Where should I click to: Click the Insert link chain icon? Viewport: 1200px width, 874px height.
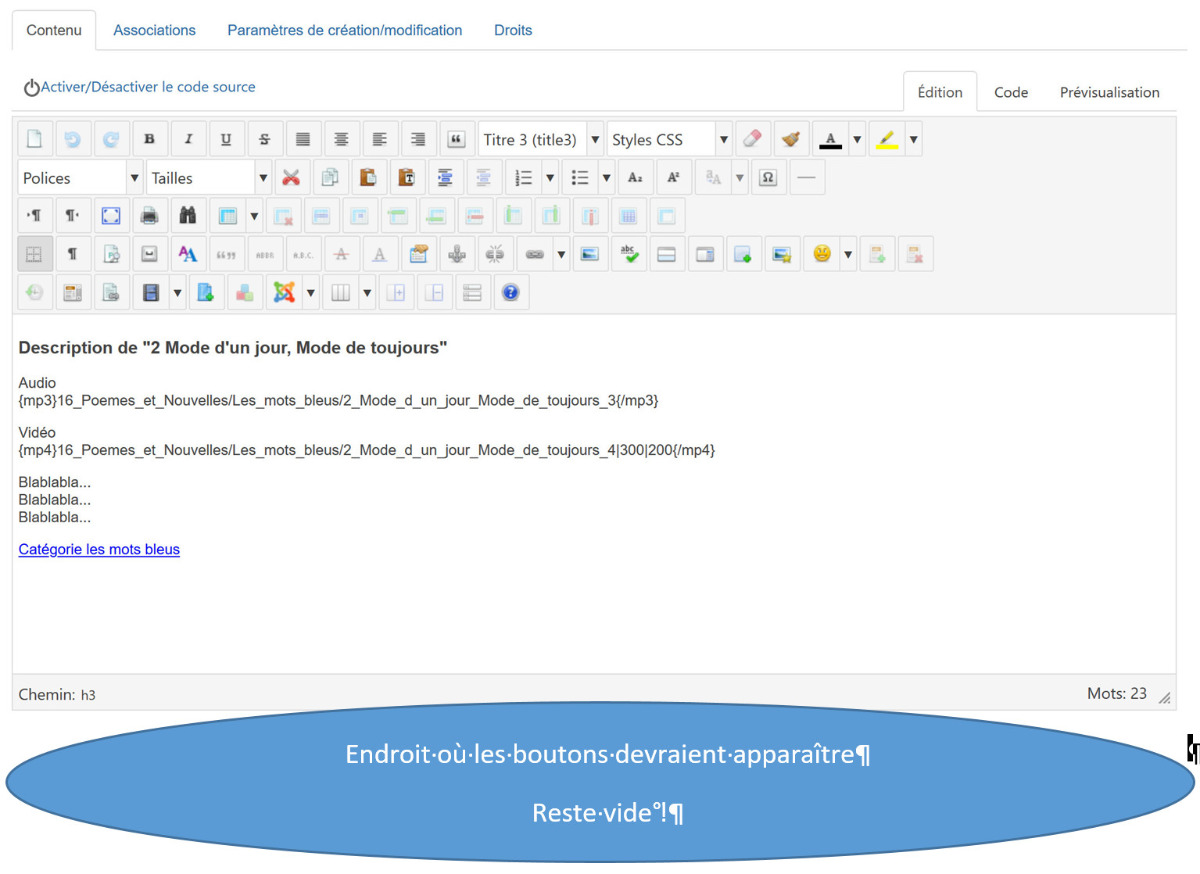click(535, 254)
